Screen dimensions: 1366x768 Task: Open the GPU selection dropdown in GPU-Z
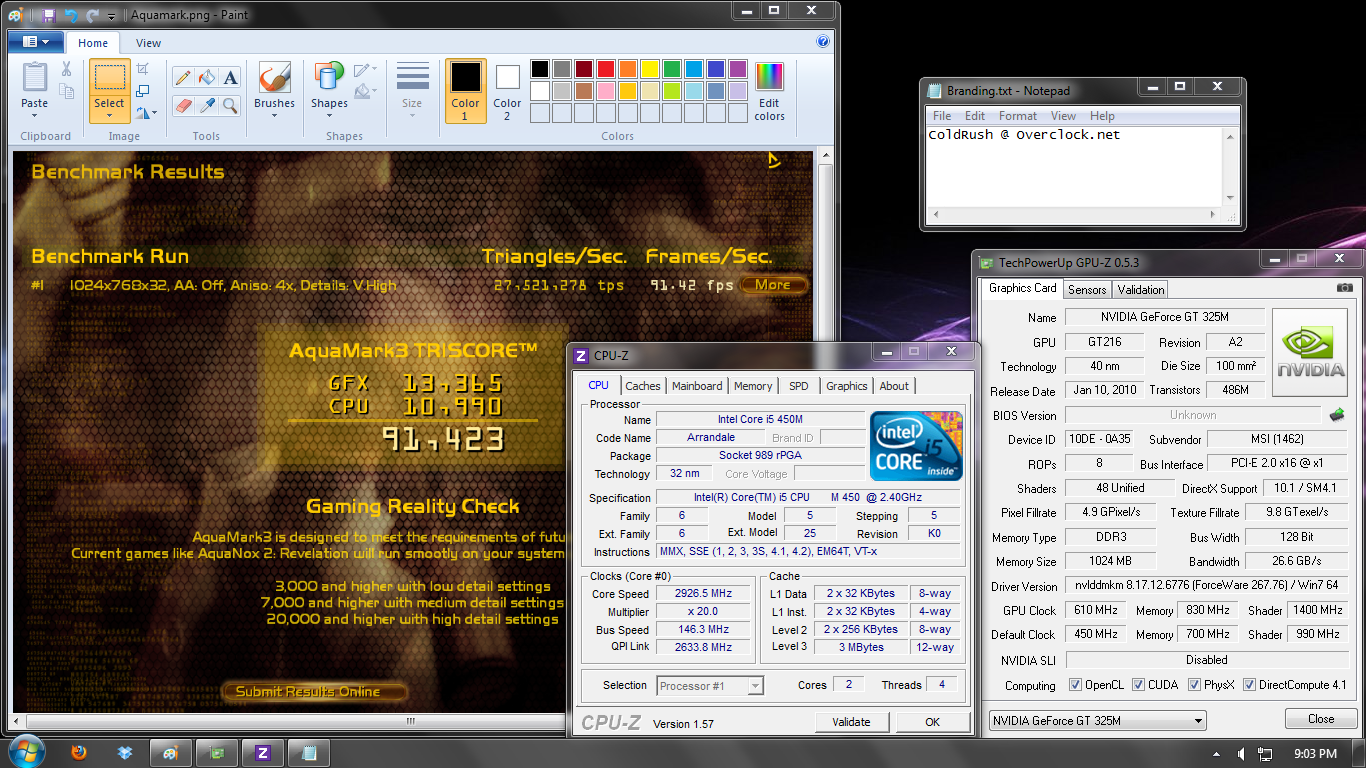[1098, 720]
